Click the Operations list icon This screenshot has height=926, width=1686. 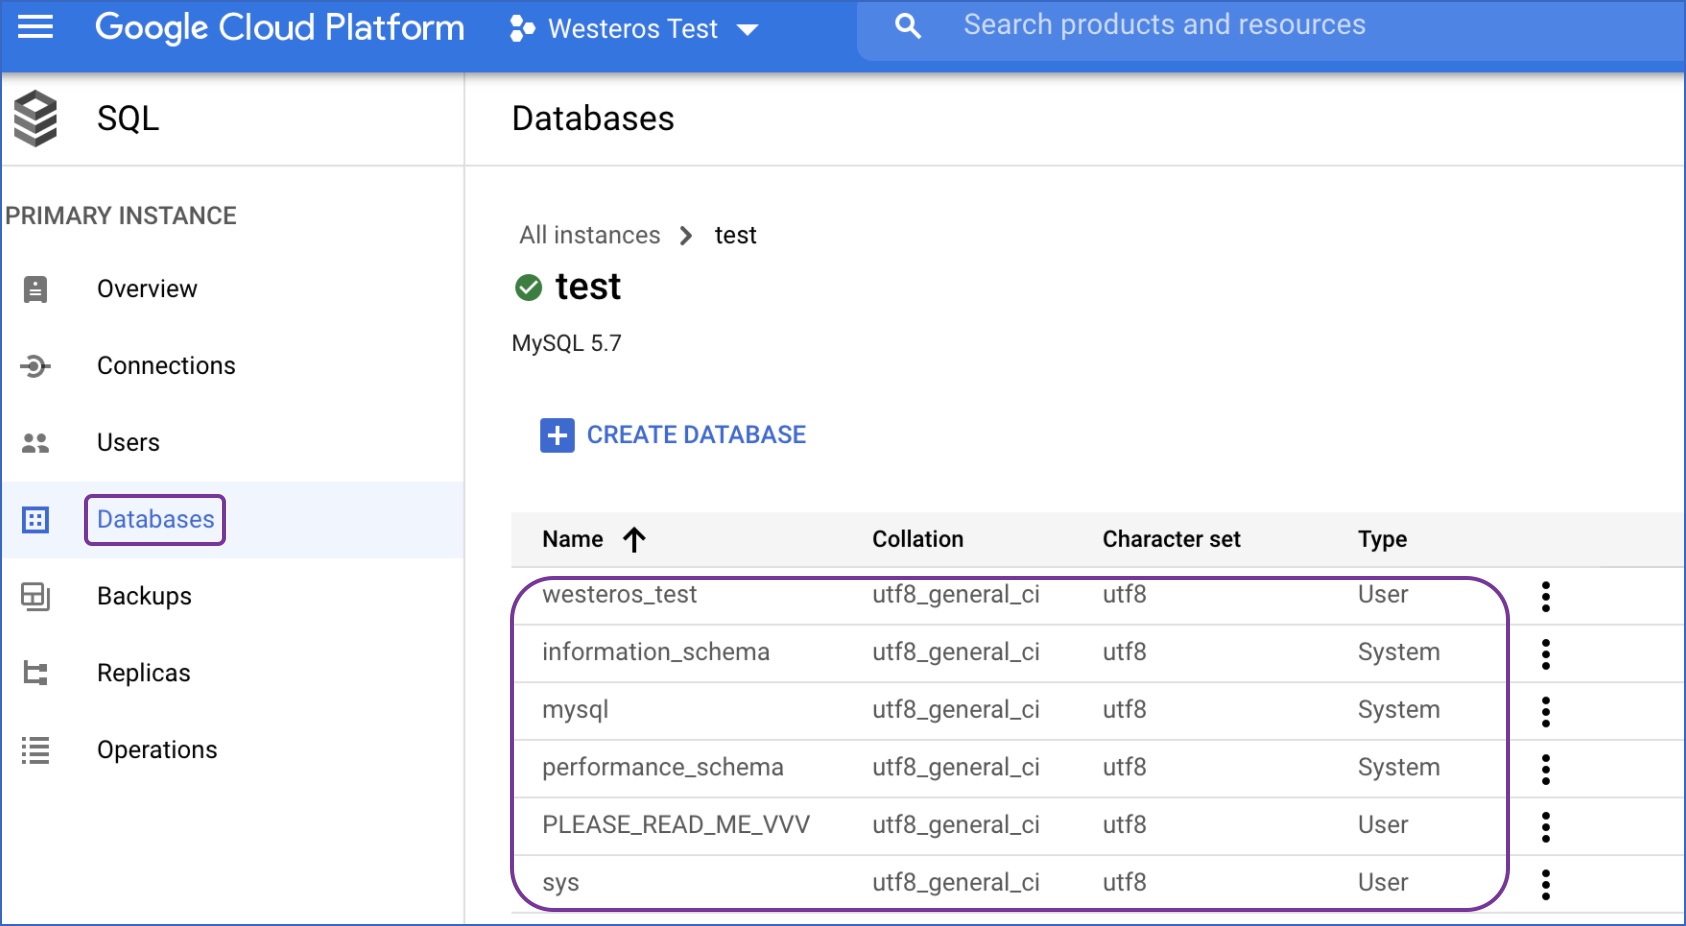tap(35, 750)
